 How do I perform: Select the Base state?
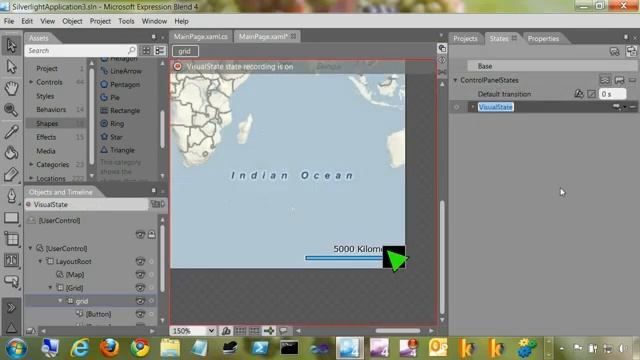tap(552, 66)
